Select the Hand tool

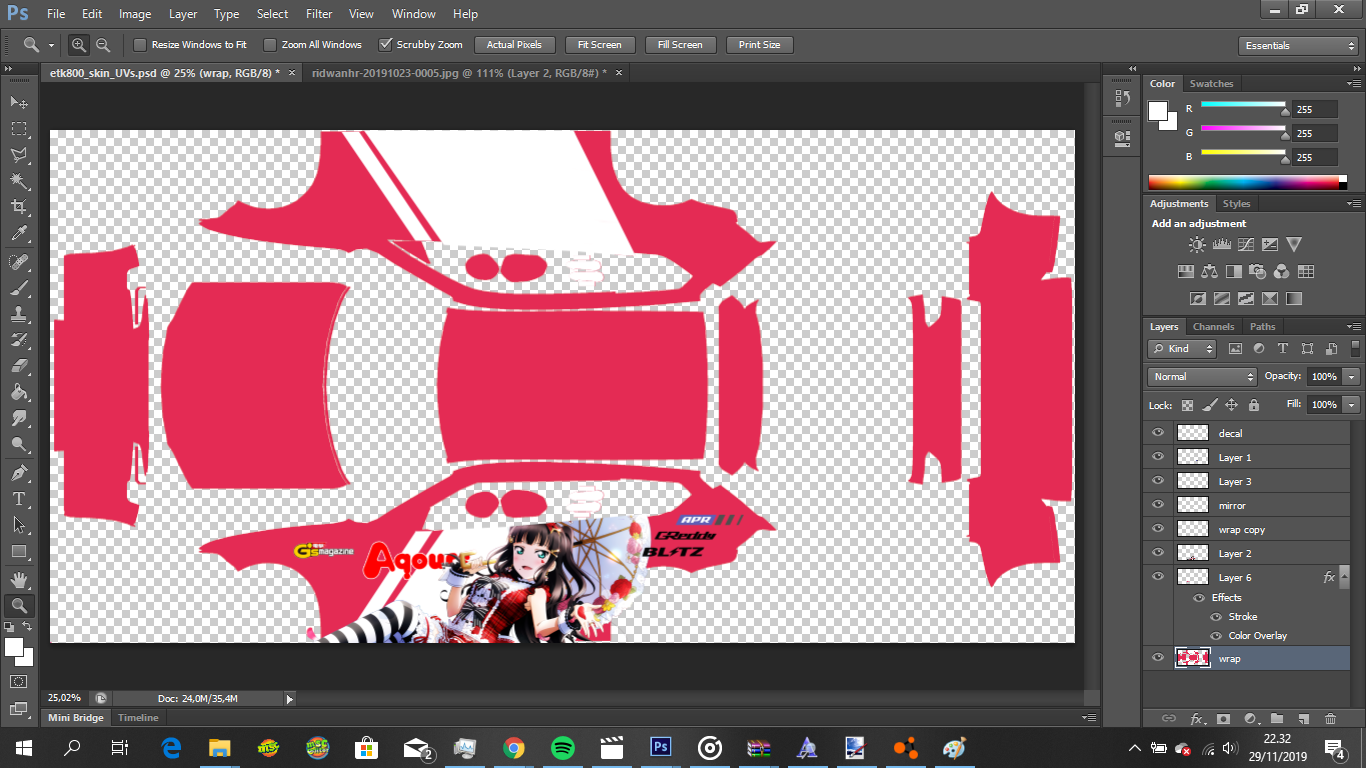tap(19, 579)
